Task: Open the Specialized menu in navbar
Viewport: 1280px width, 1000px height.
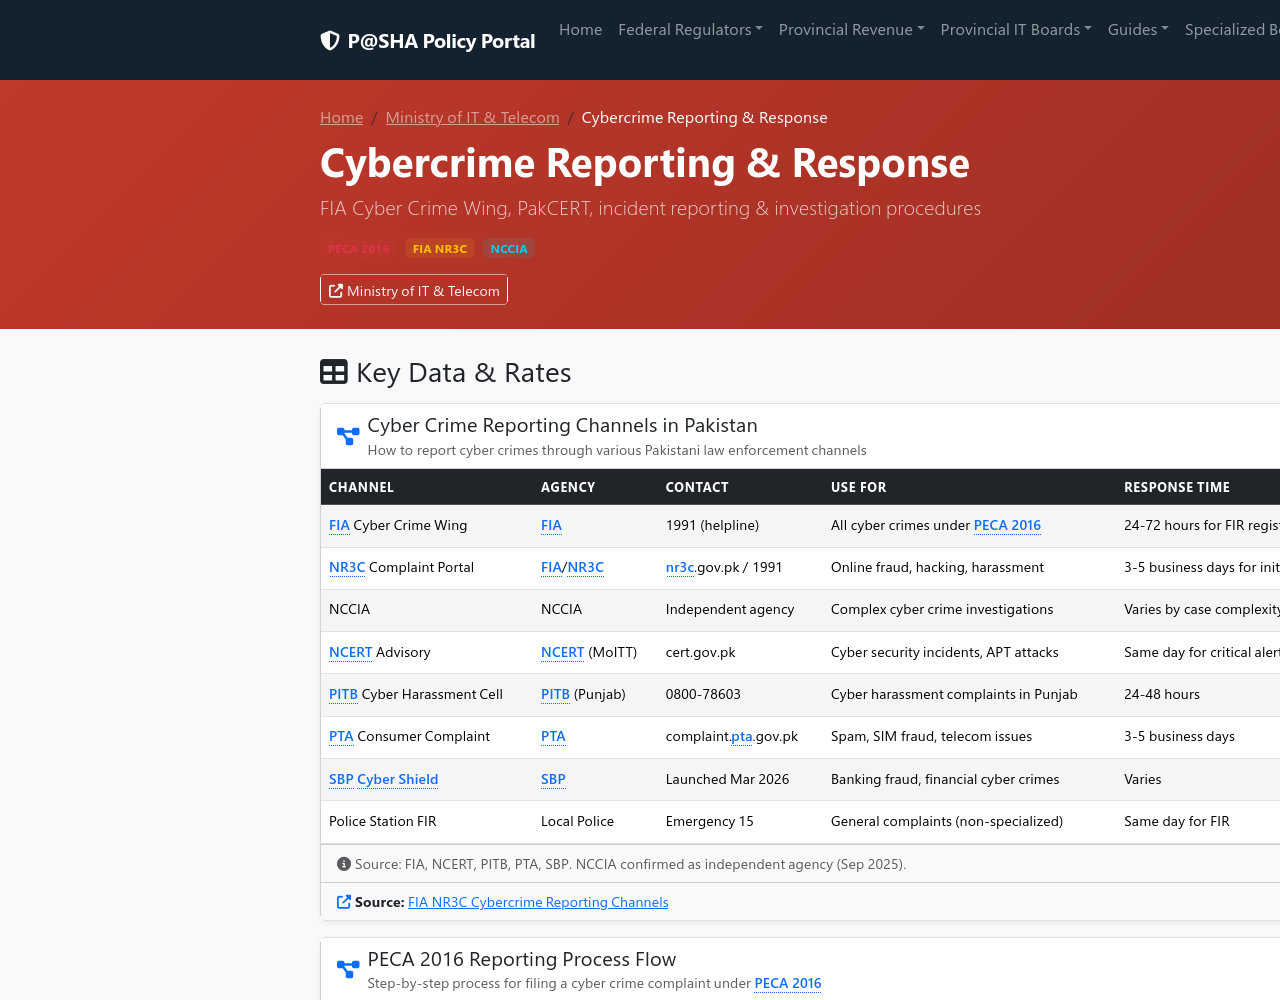Action: pyautogui.click(x=1232, y=30)
